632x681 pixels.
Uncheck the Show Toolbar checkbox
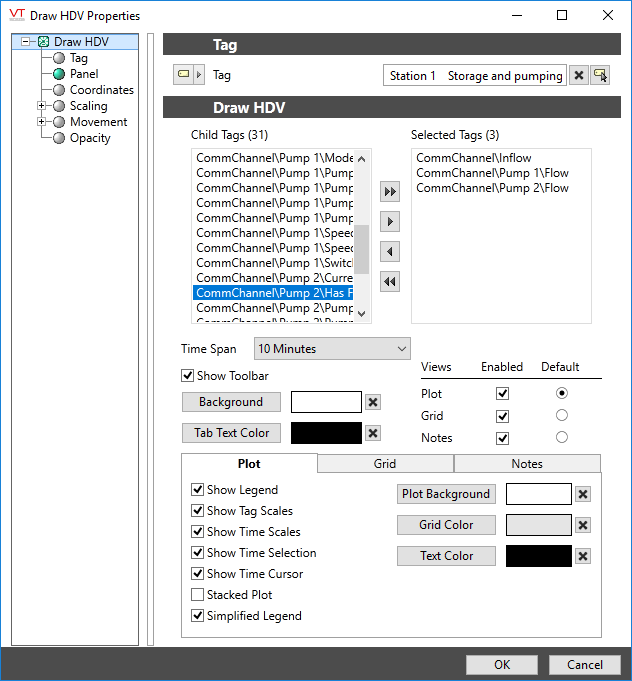point(187,376)
